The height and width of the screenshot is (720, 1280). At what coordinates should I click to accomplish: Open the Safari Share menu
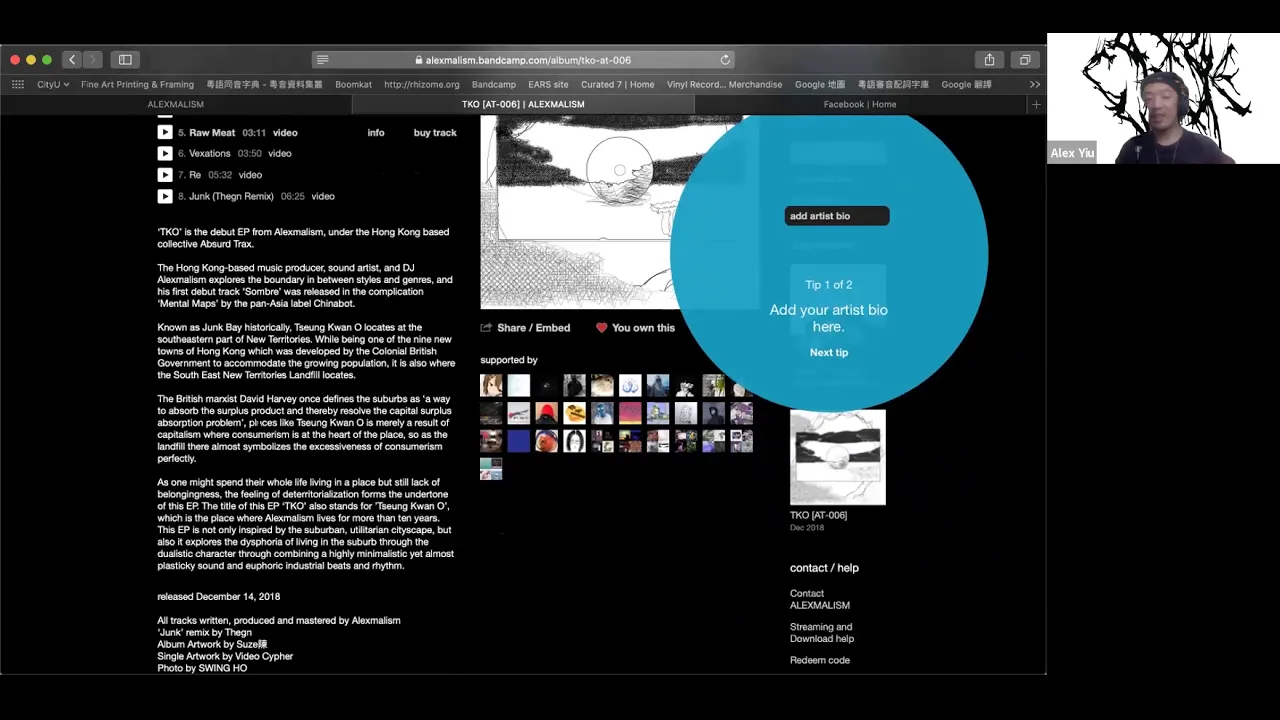click(x=989, y=60)
